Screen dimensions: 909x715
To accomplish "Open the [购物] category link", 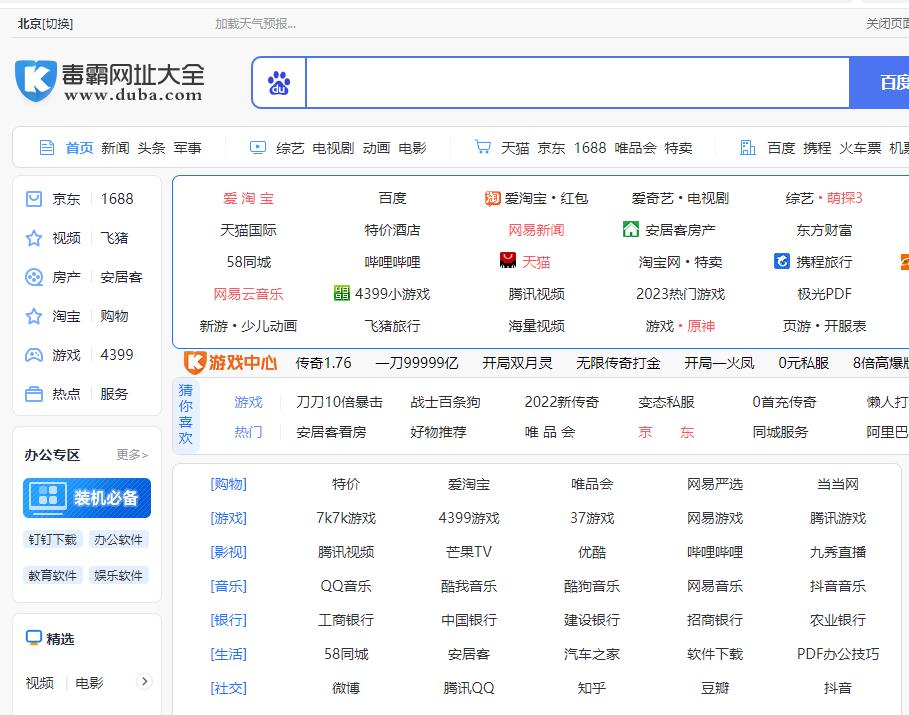I will pos(228,484).
